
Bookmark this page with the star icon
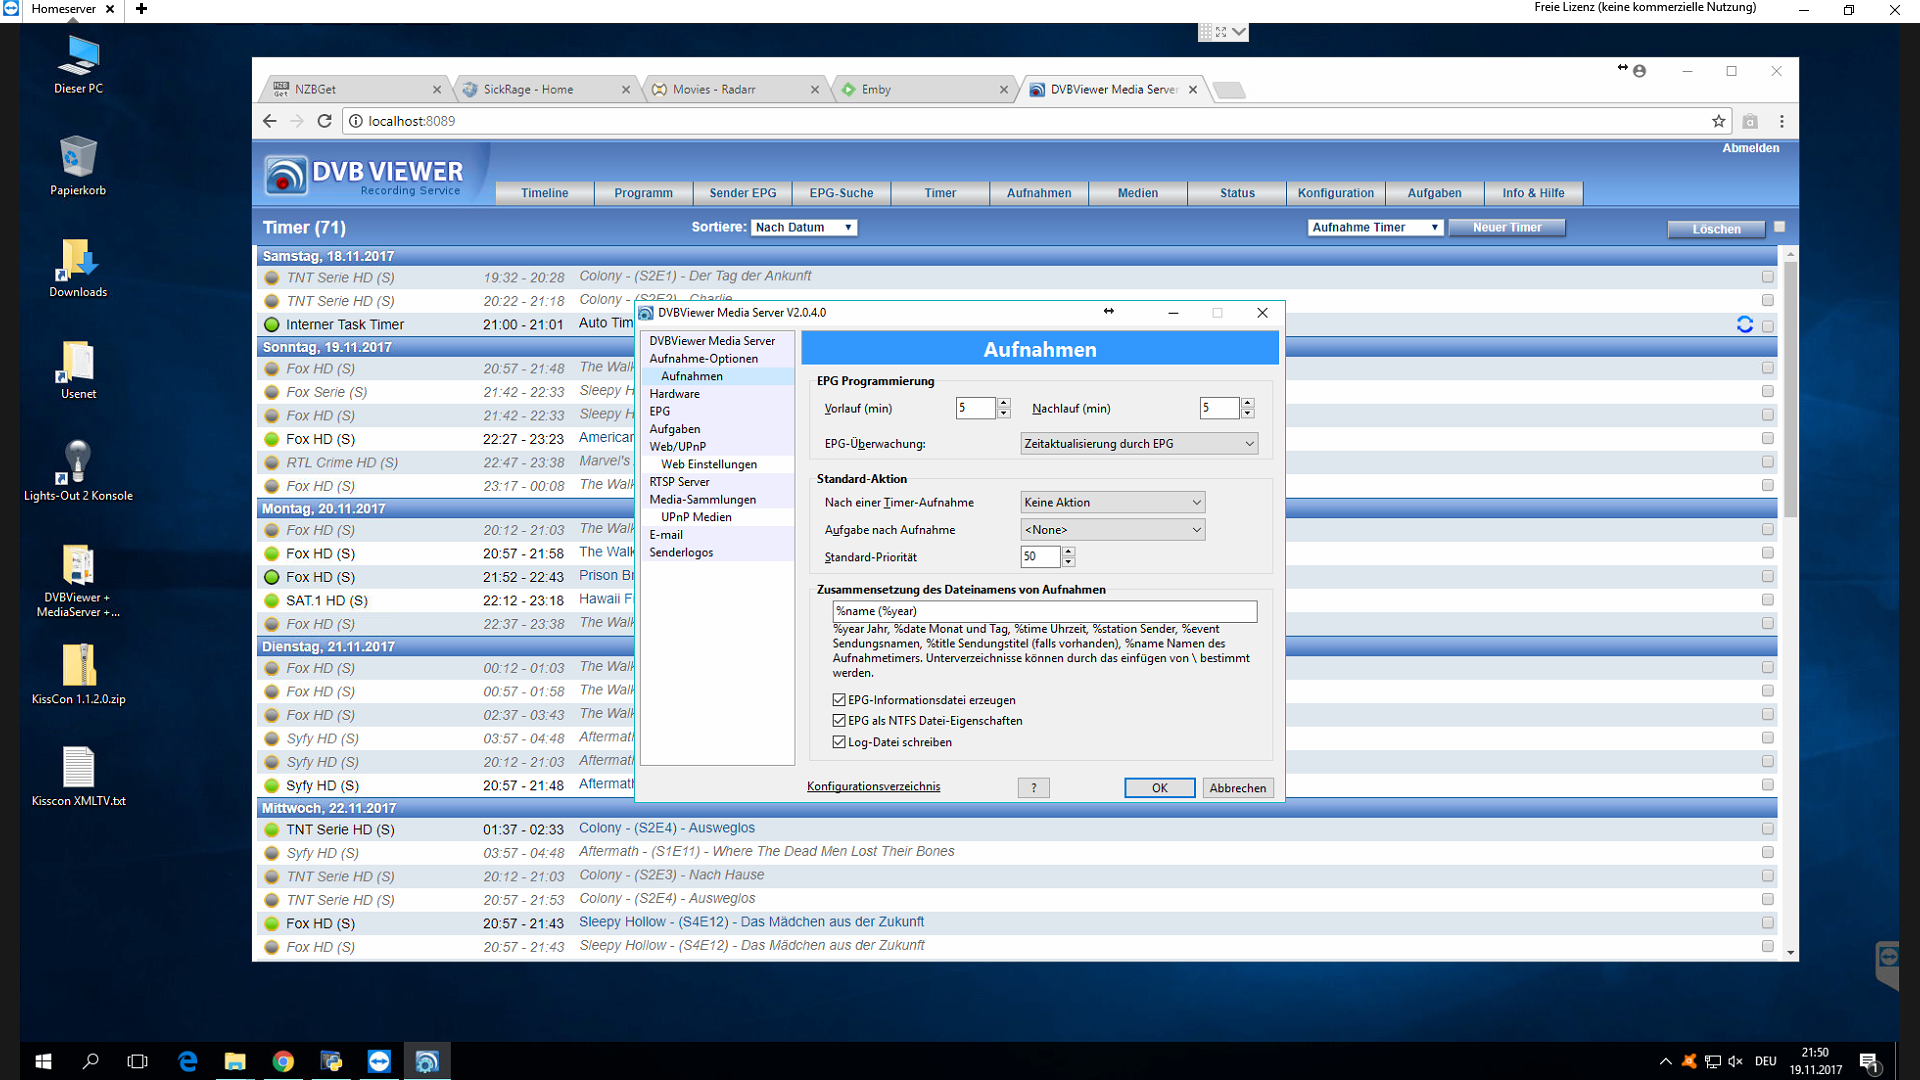point(1718,121)
